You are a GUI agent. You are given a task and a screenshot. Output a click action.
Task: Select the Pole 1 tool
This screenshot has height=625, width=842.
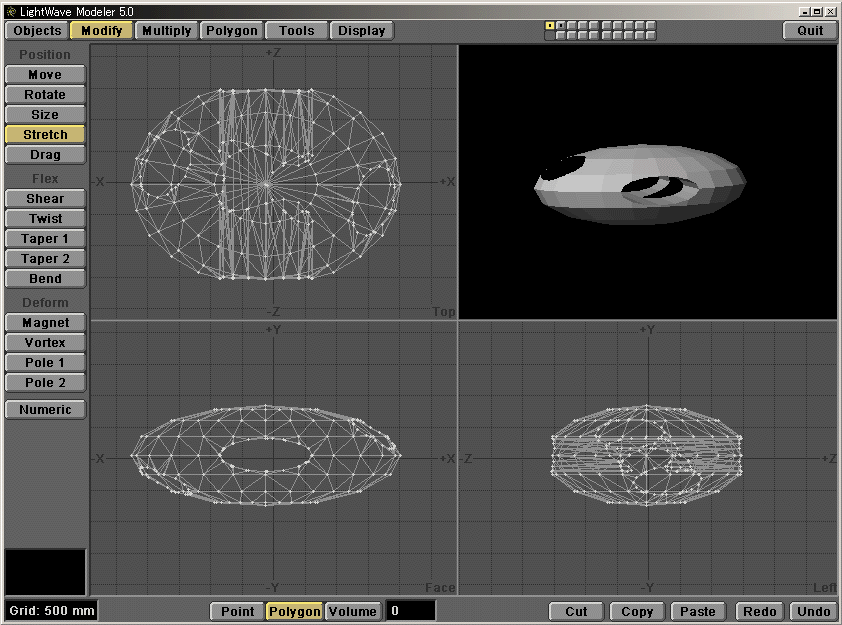pyautogui.click(x=44, y=362)
